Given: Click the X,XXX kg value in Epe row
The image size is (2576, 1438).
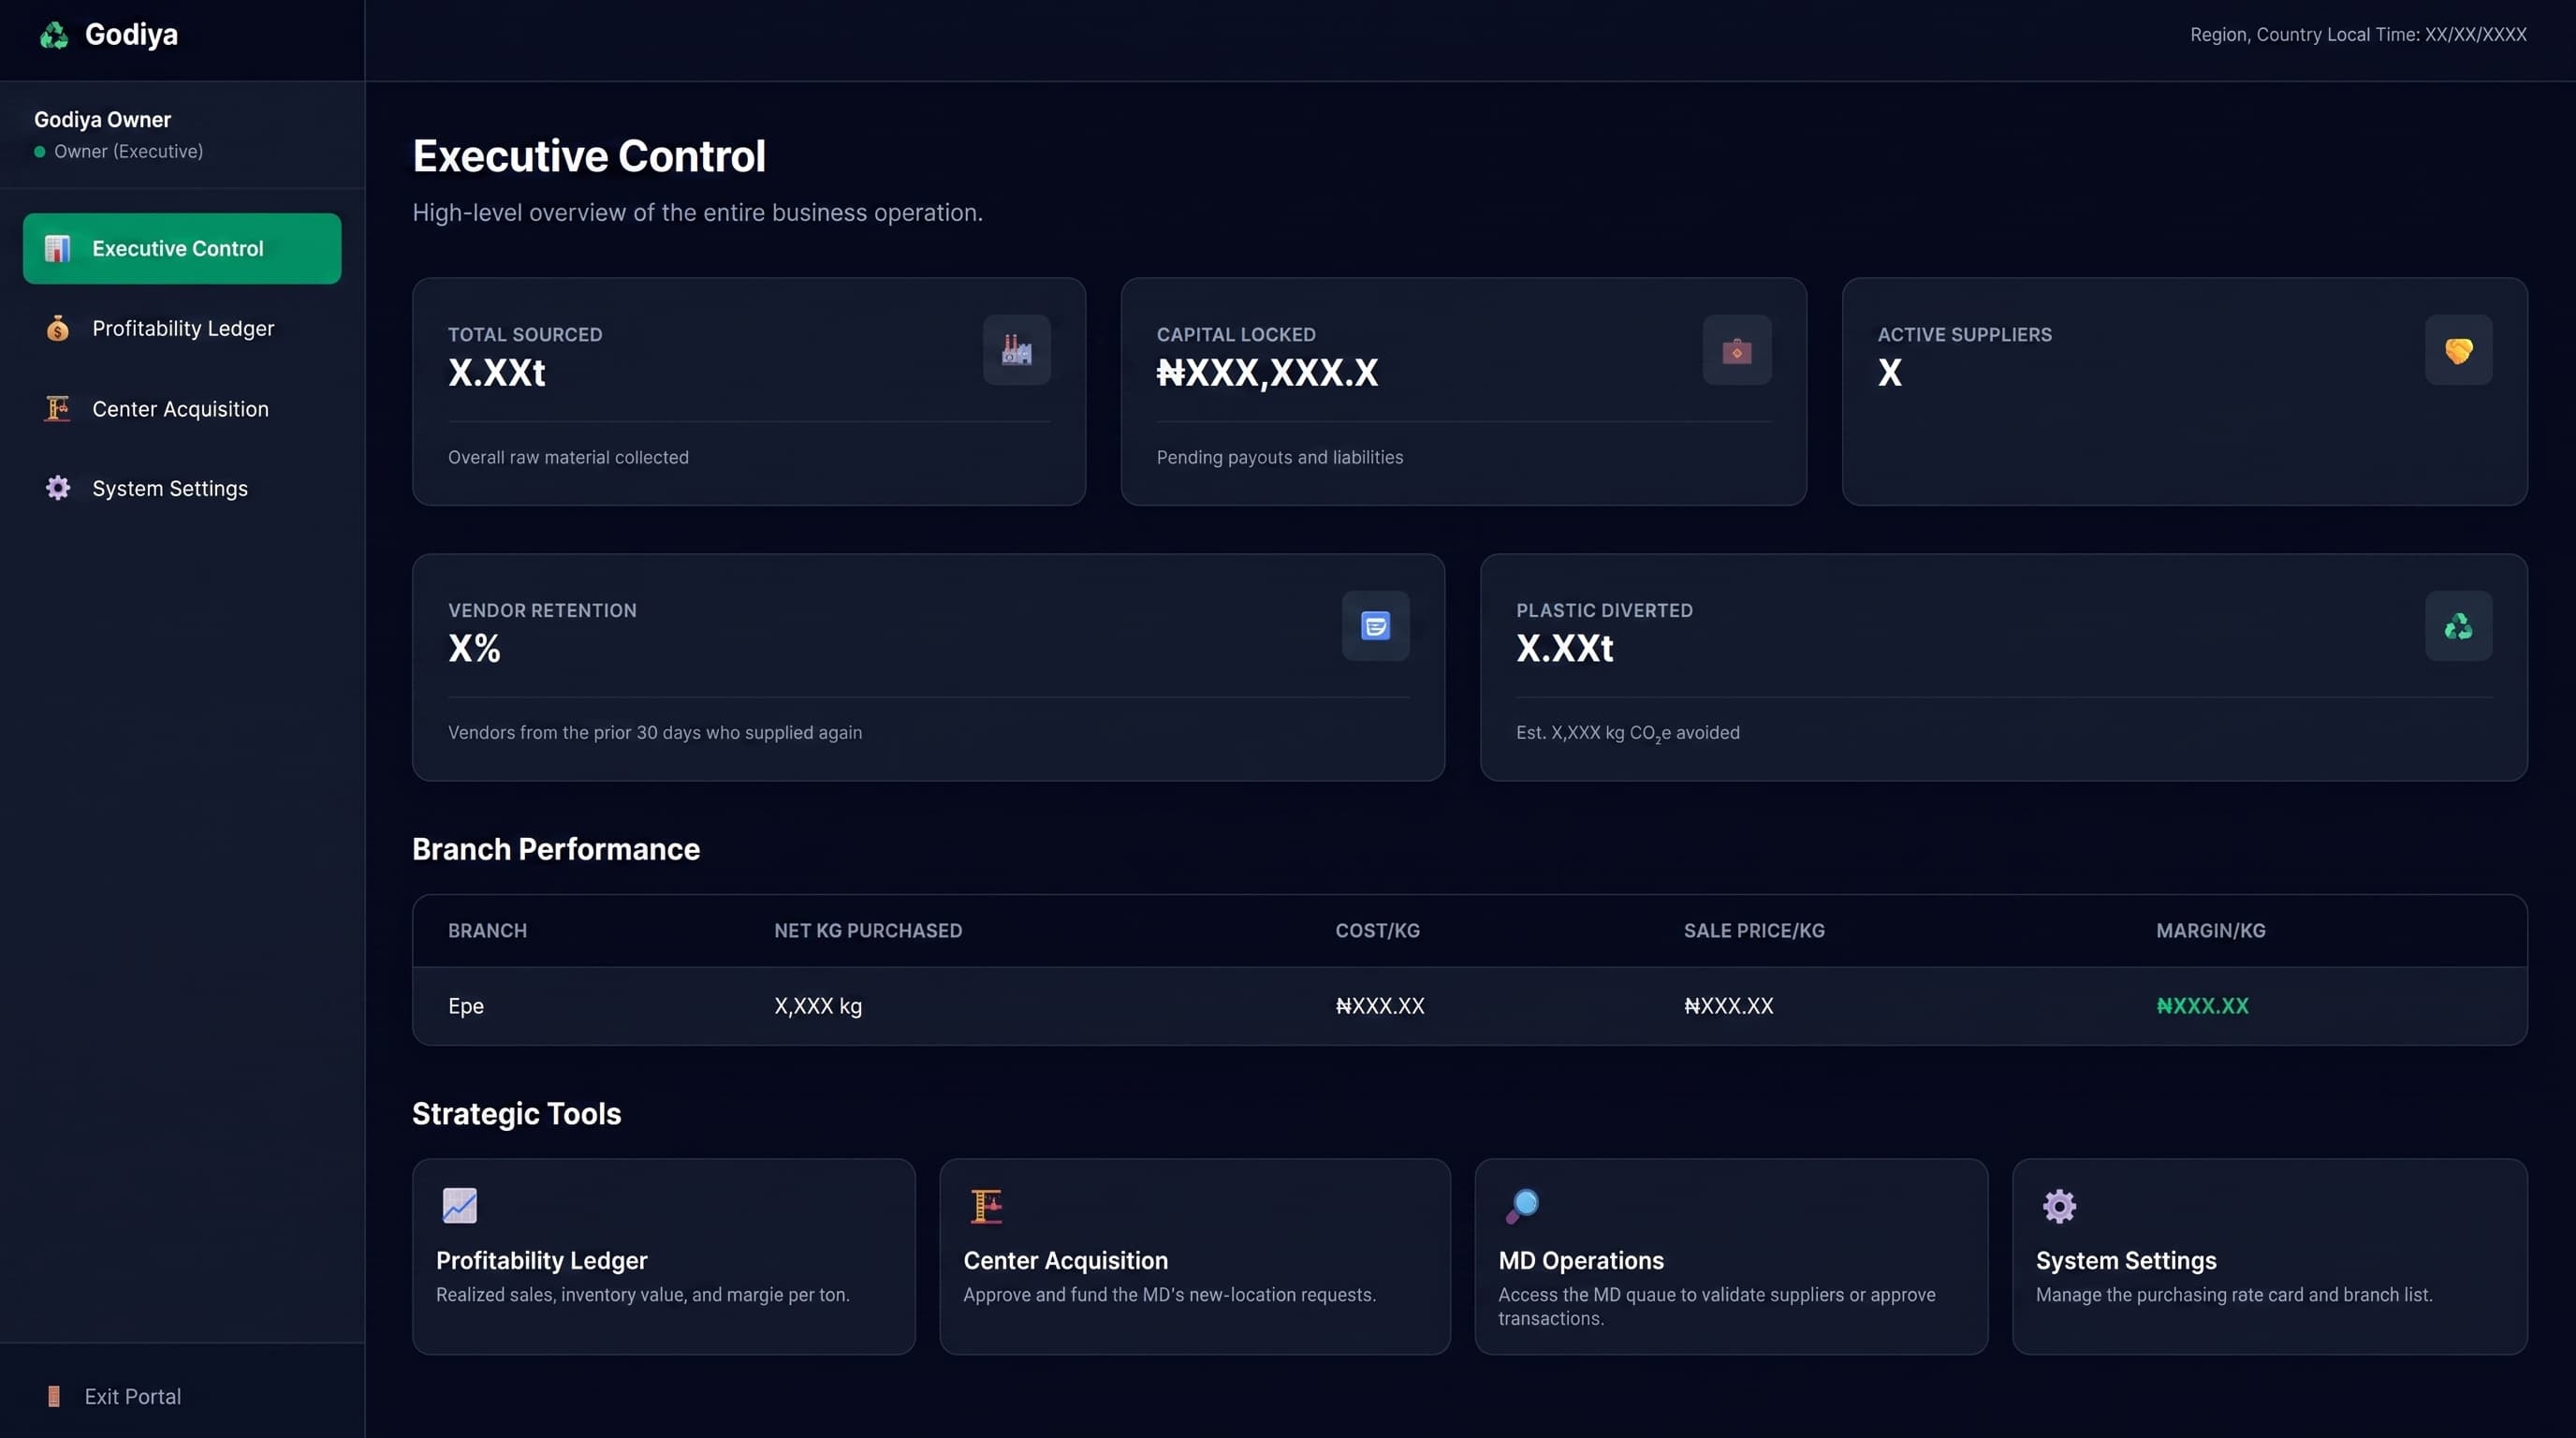Looking at the screenshot, I should coord(818,1006).
